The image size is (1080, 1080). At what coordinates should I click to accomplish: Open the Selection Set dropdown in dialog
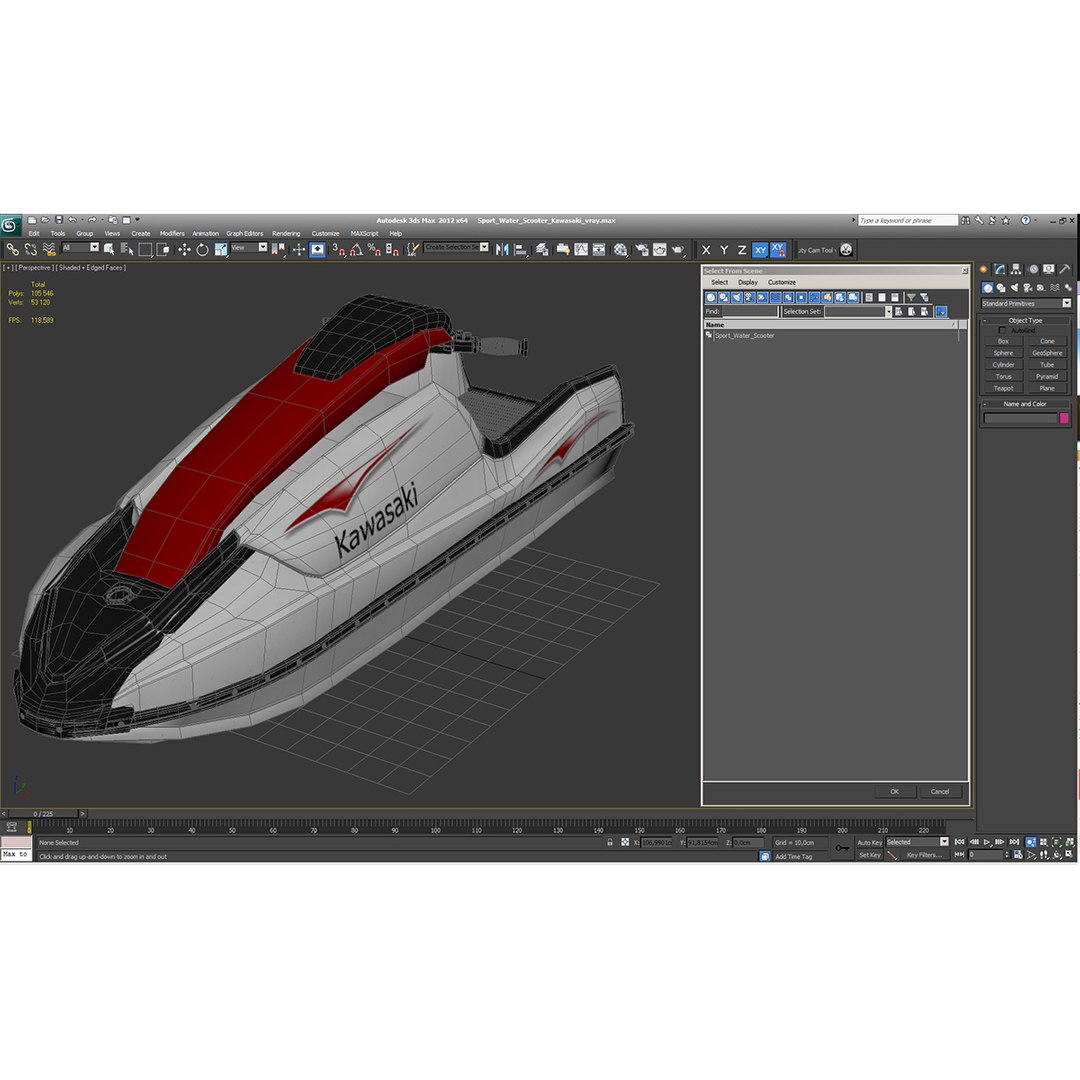click(858, 312)
